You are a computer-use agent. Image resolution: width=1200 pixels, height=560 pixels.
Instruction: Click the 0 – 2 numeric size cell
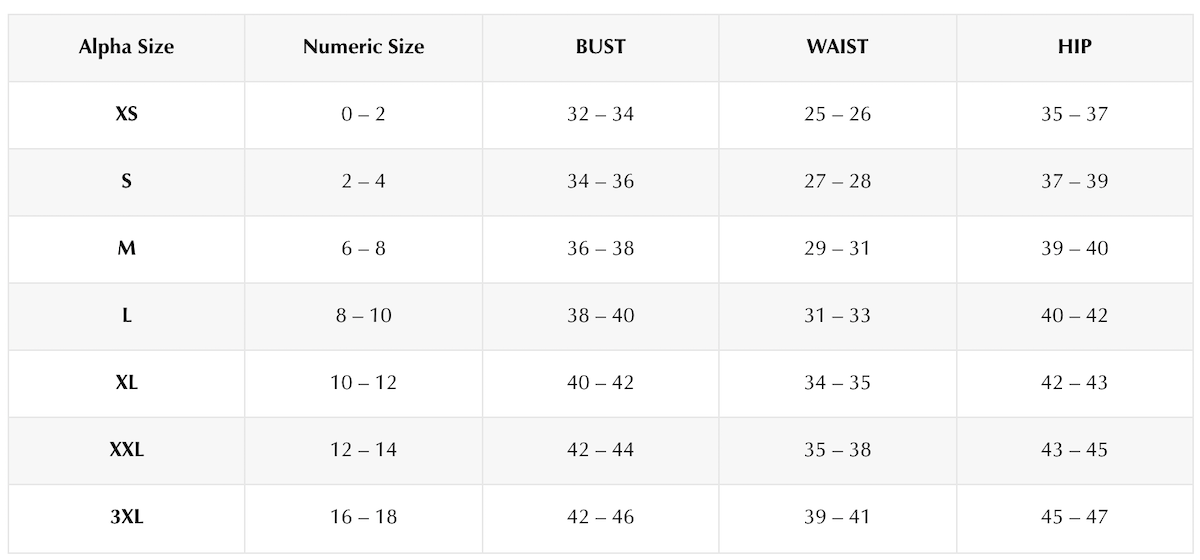coord(363,114)
